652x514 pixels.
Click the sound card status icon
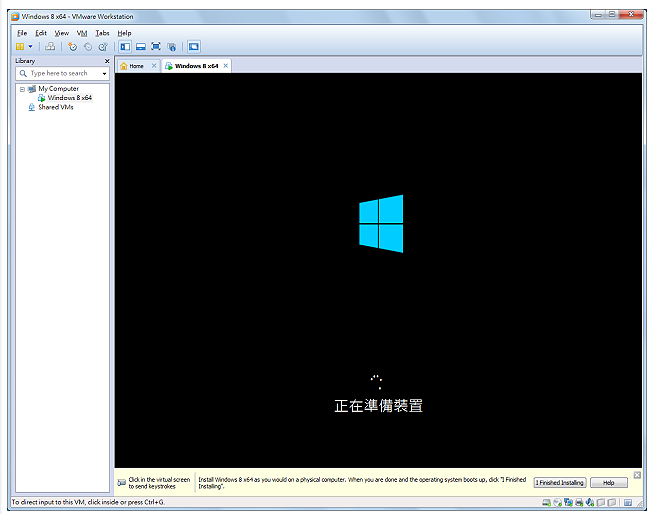click(590, 502)
